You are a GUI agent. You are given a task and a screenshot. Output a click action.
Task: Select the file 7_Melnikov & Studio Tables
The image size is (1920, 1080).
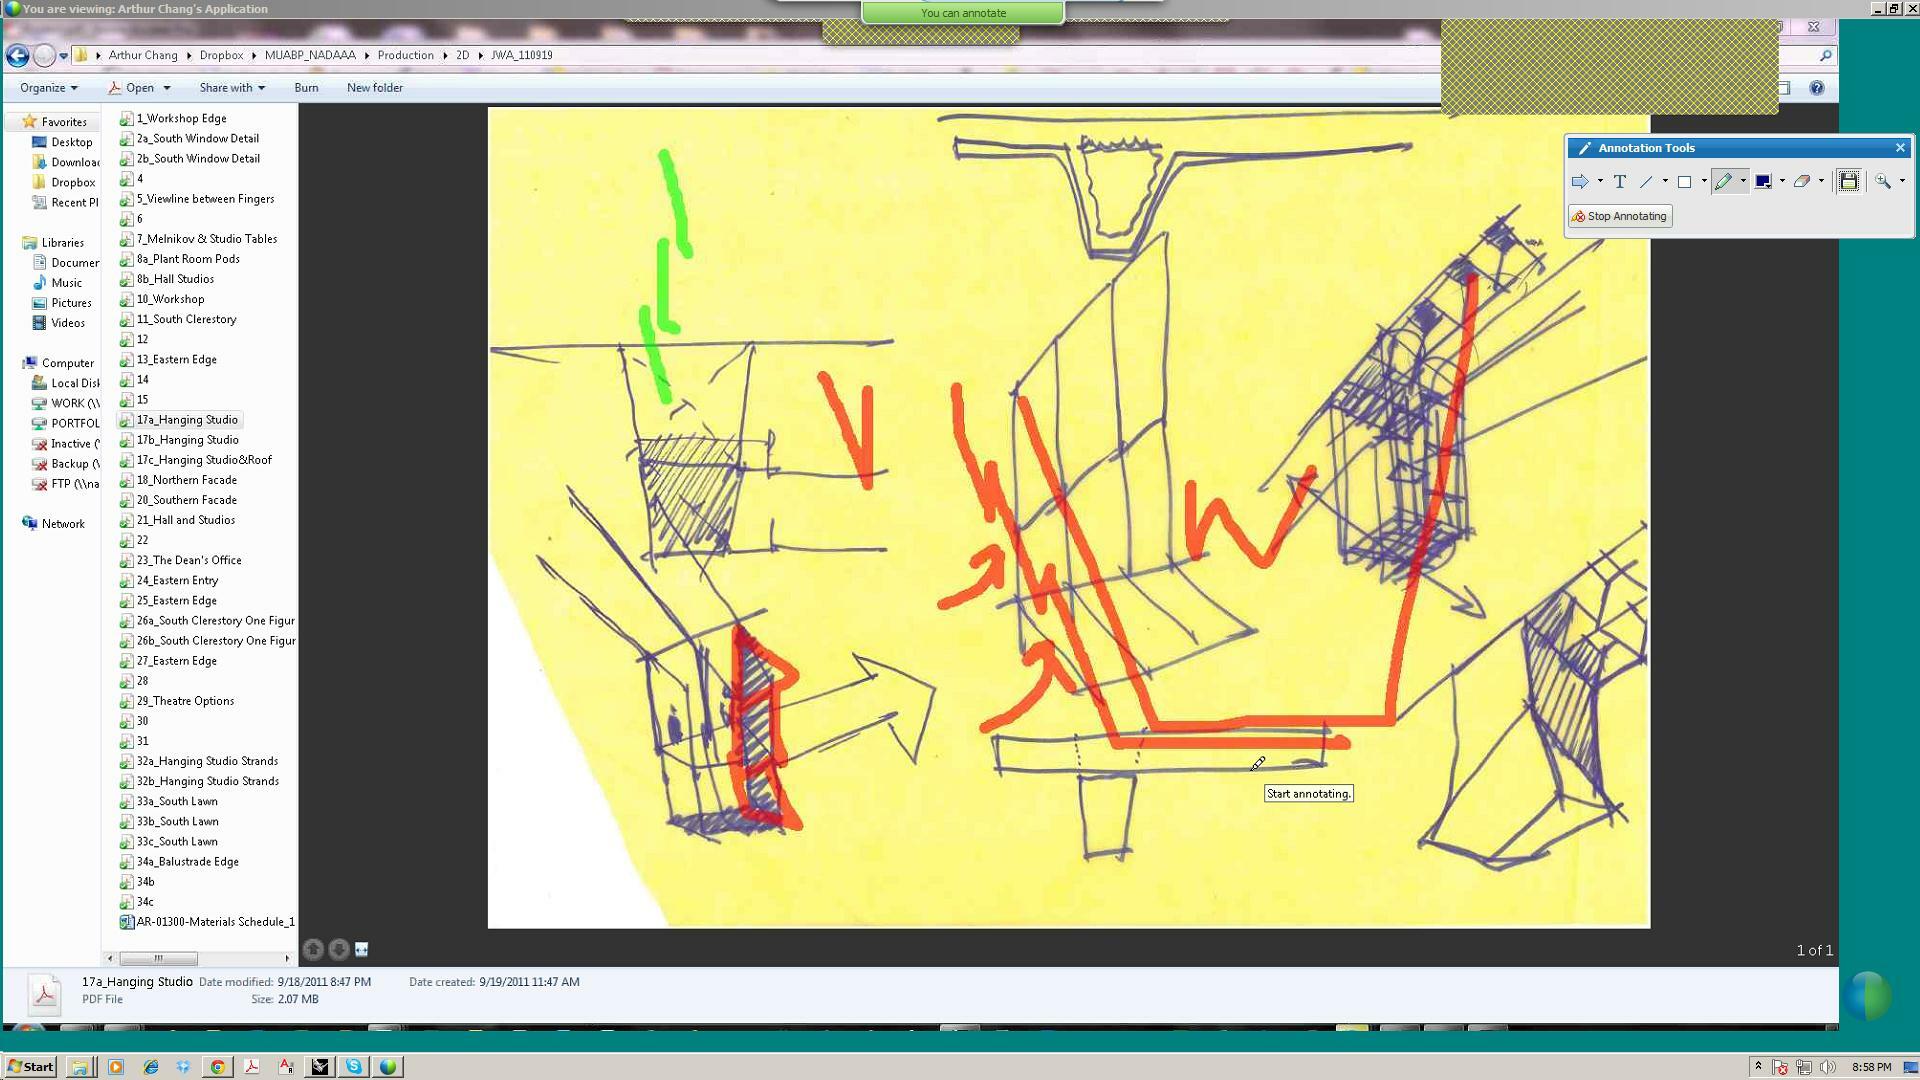(x=199, y=239)
